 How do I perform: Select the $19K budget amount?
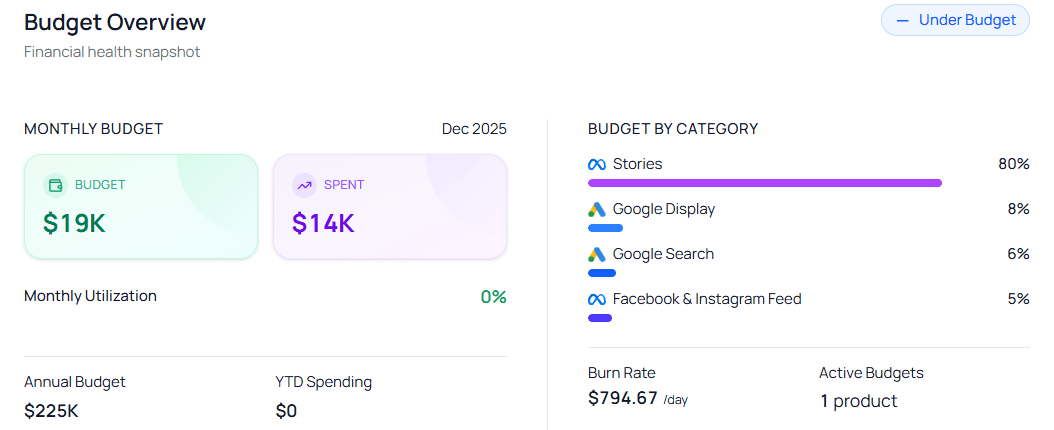[75, 223]
